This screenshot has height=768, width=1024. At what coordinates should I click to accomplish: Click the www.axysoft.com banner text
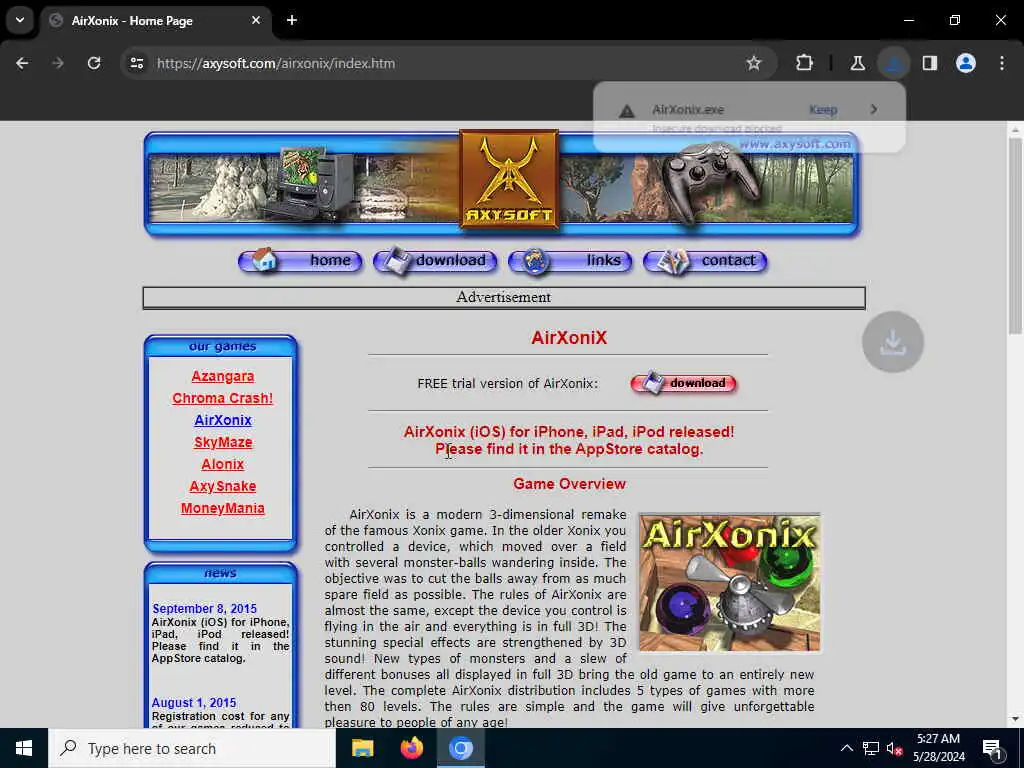coord(795,144)
